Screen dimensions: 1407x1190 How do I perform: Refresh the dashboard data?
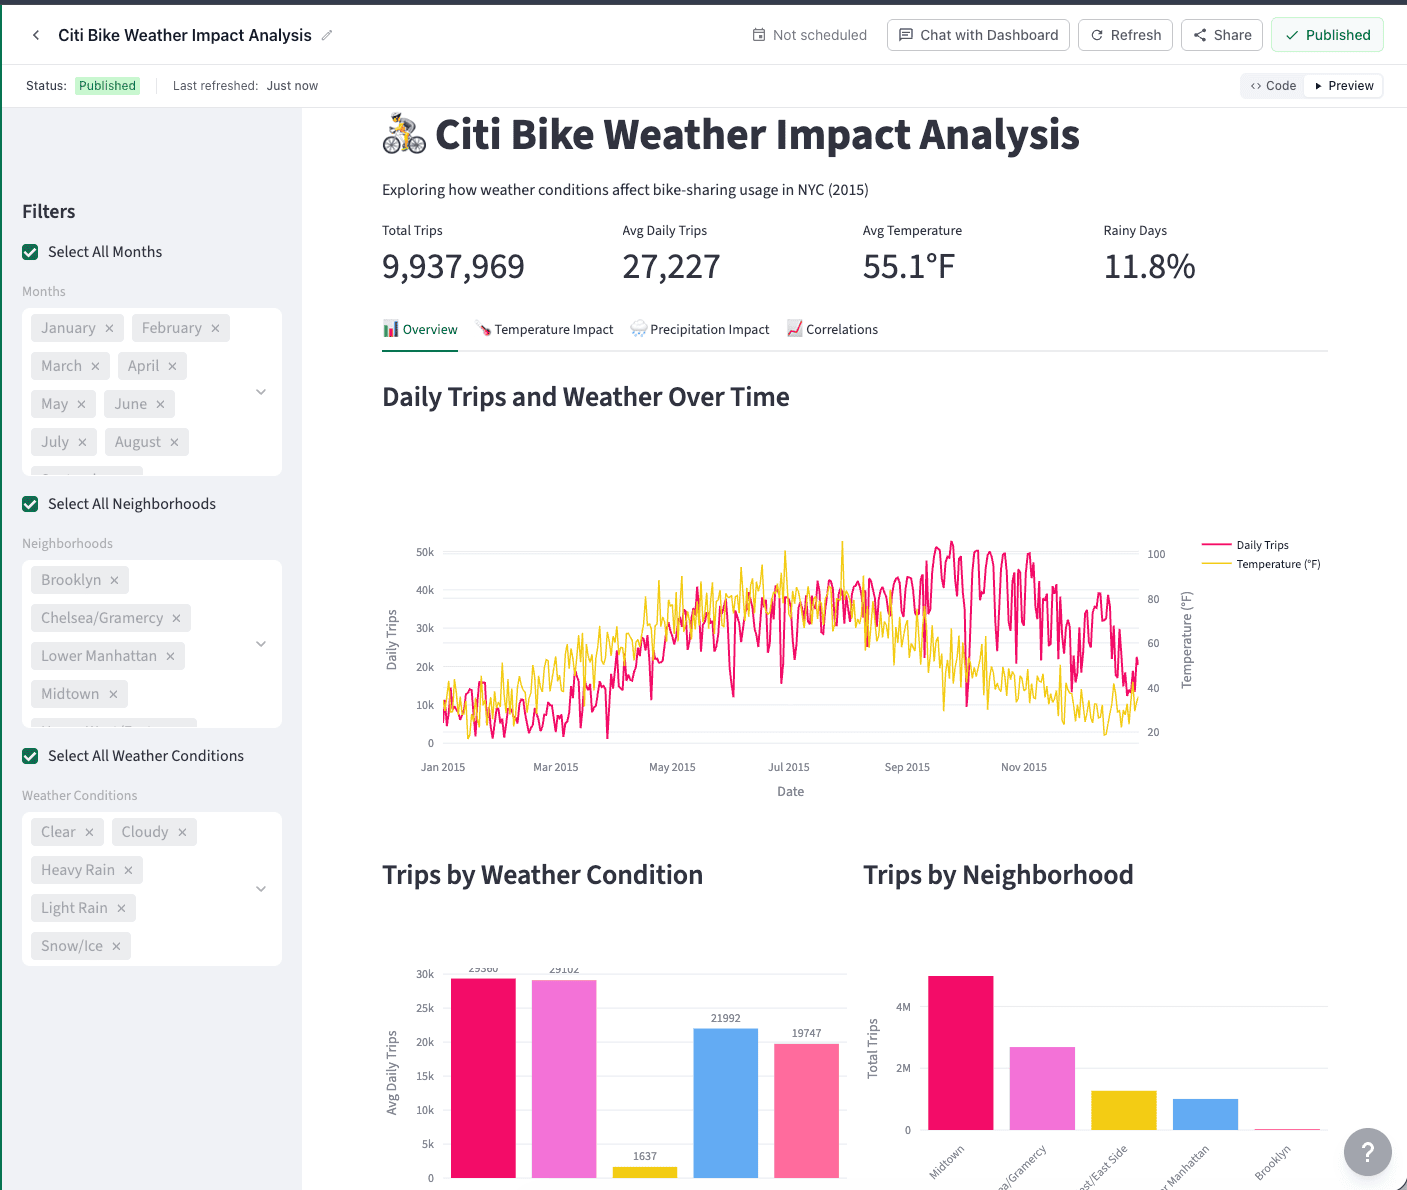pos(1125,34)
